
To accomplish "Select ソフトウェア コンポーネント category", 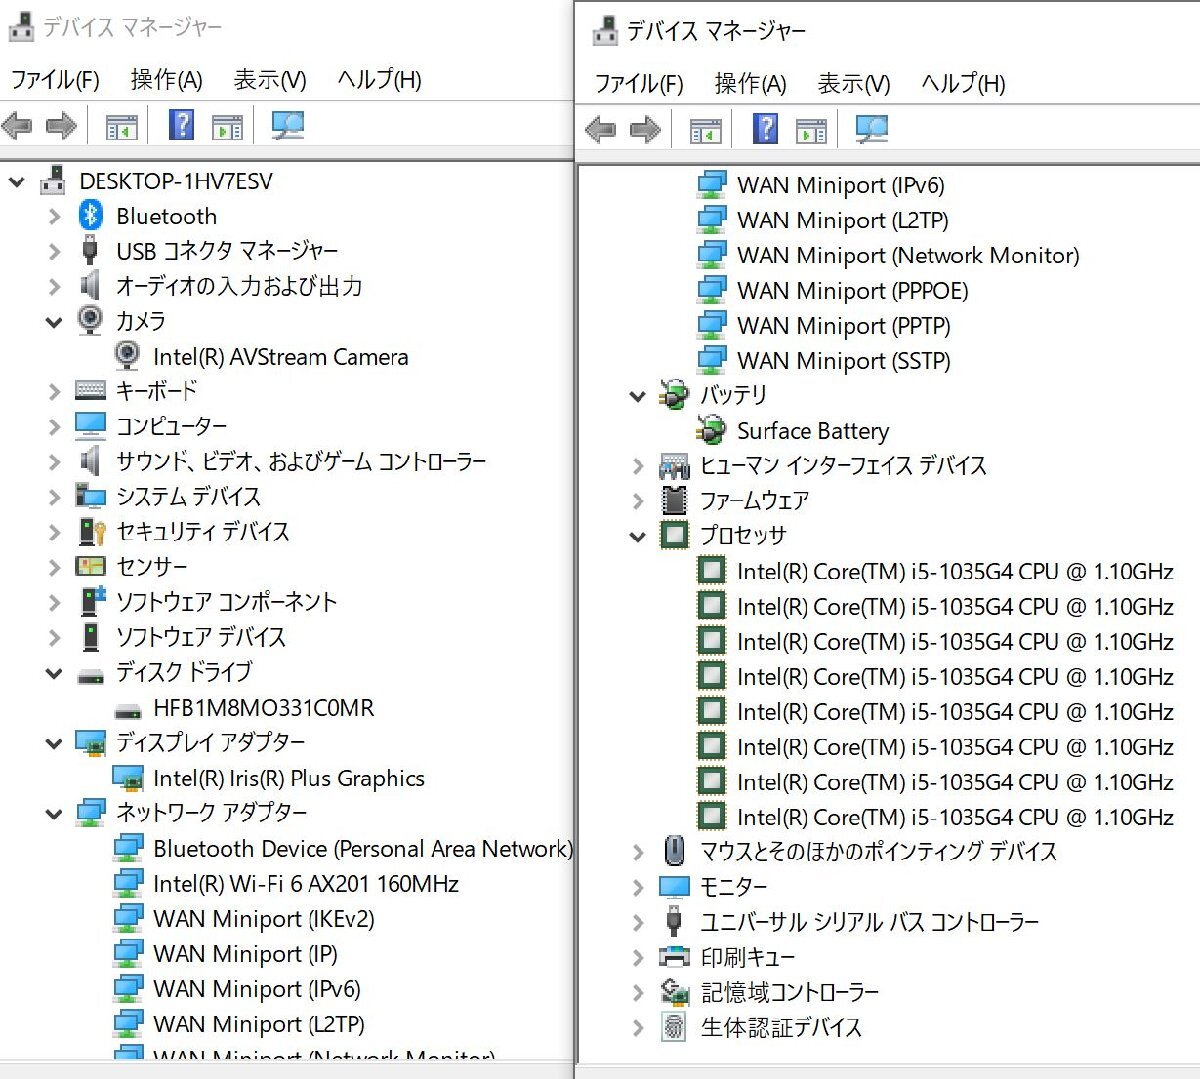I will 226,602.
